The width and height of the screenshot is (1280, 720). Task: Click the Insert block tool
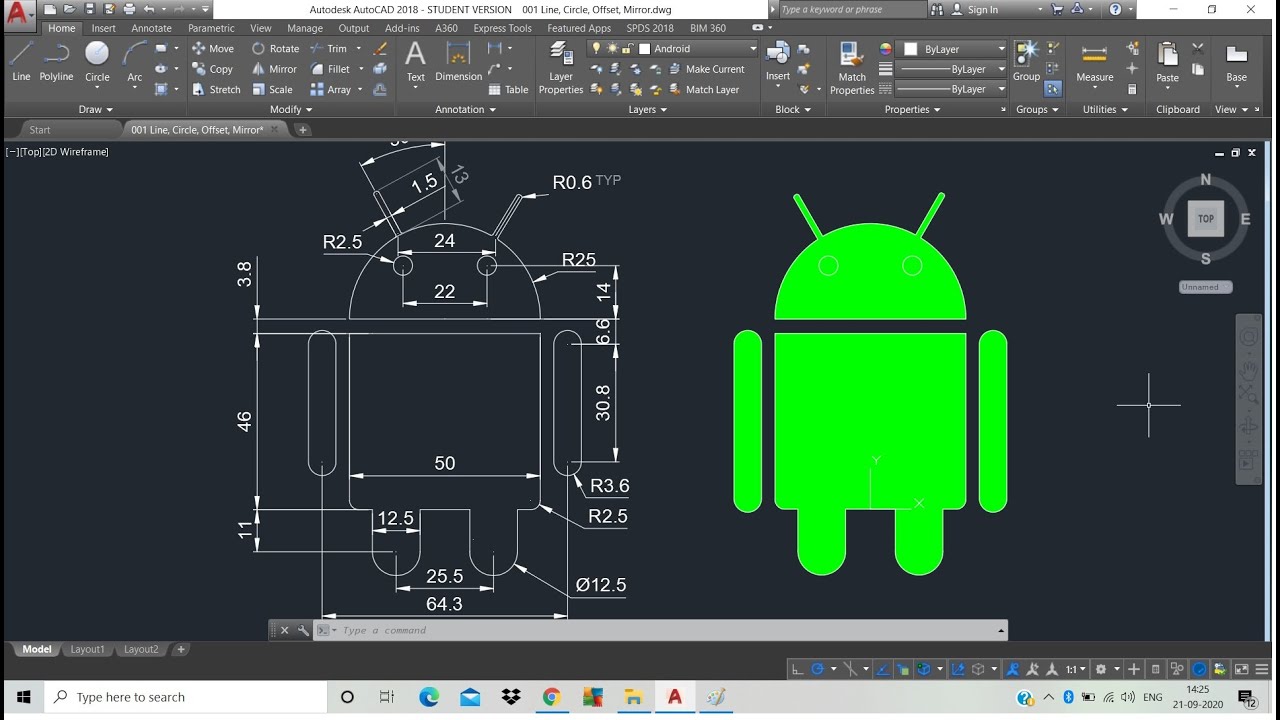(x=778, y=62)
